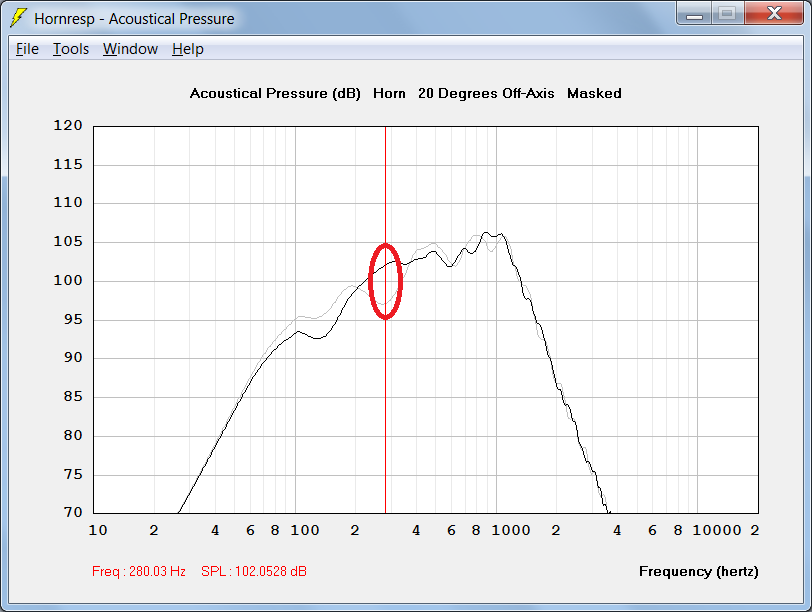Maximize the Hornresp window
The width and height of the screenshot is (812, 612).
[728, 14]
